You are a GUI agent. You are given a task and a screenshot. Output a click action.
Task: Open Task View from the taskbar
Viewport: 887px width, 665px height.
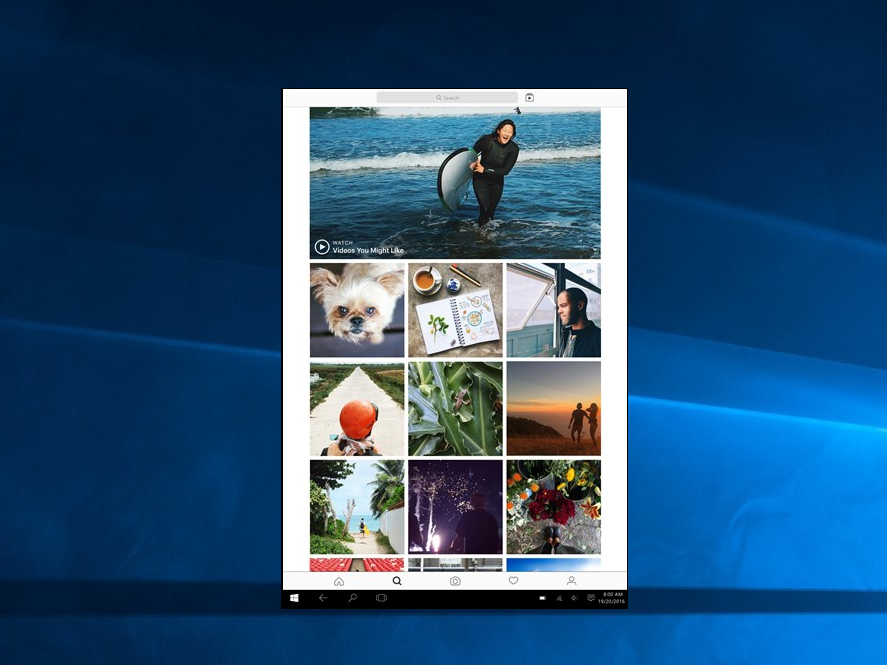[380, 597]
